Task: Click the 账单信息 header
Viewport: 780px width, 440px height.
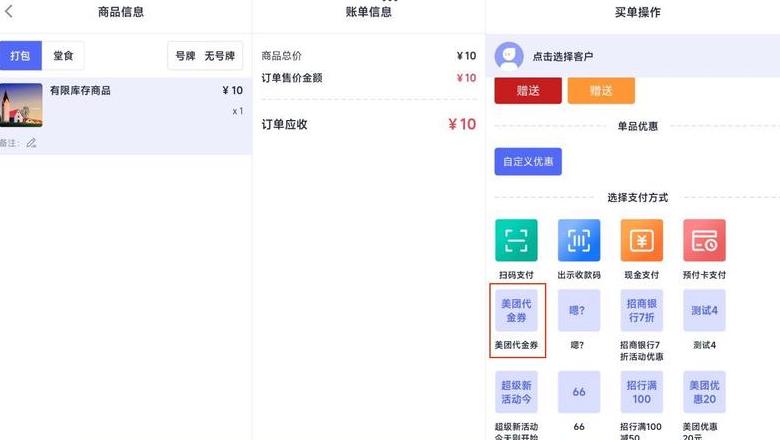Action: pyautogui.click(x=369, y=12)
